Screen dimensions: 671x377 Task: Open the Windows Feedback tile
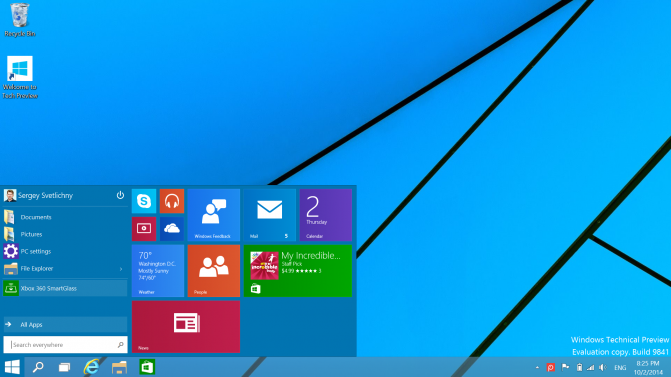(x=214, y=215)
